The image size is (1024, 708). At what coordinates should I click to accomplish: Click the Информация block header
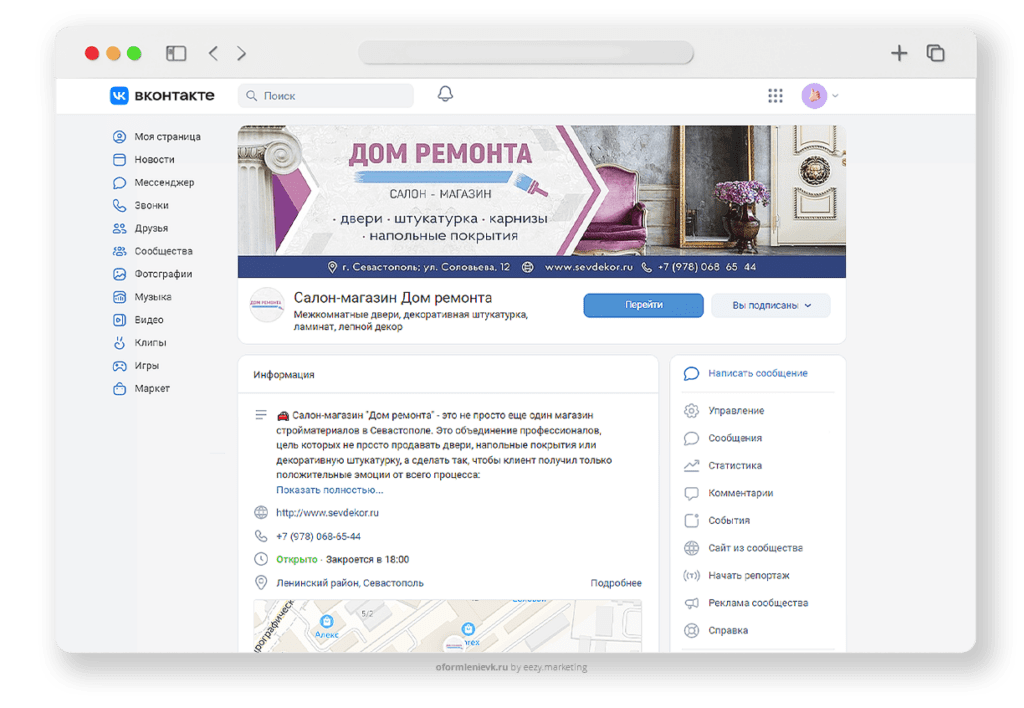click(x=283, y=374)
